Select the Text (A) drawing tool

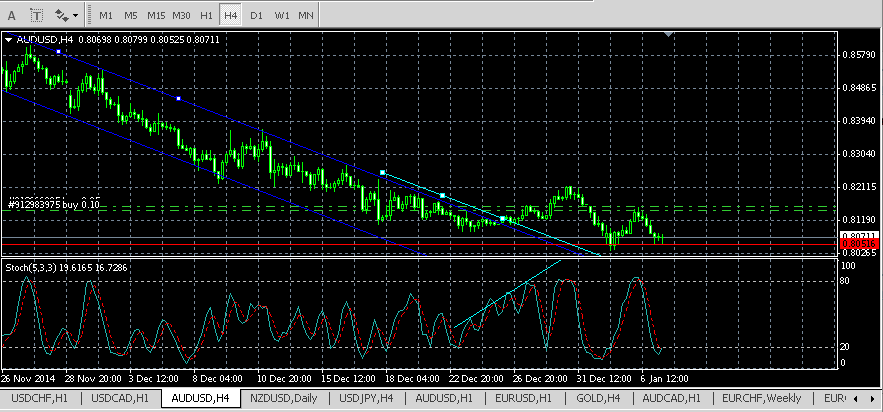[x=11, y=15]
